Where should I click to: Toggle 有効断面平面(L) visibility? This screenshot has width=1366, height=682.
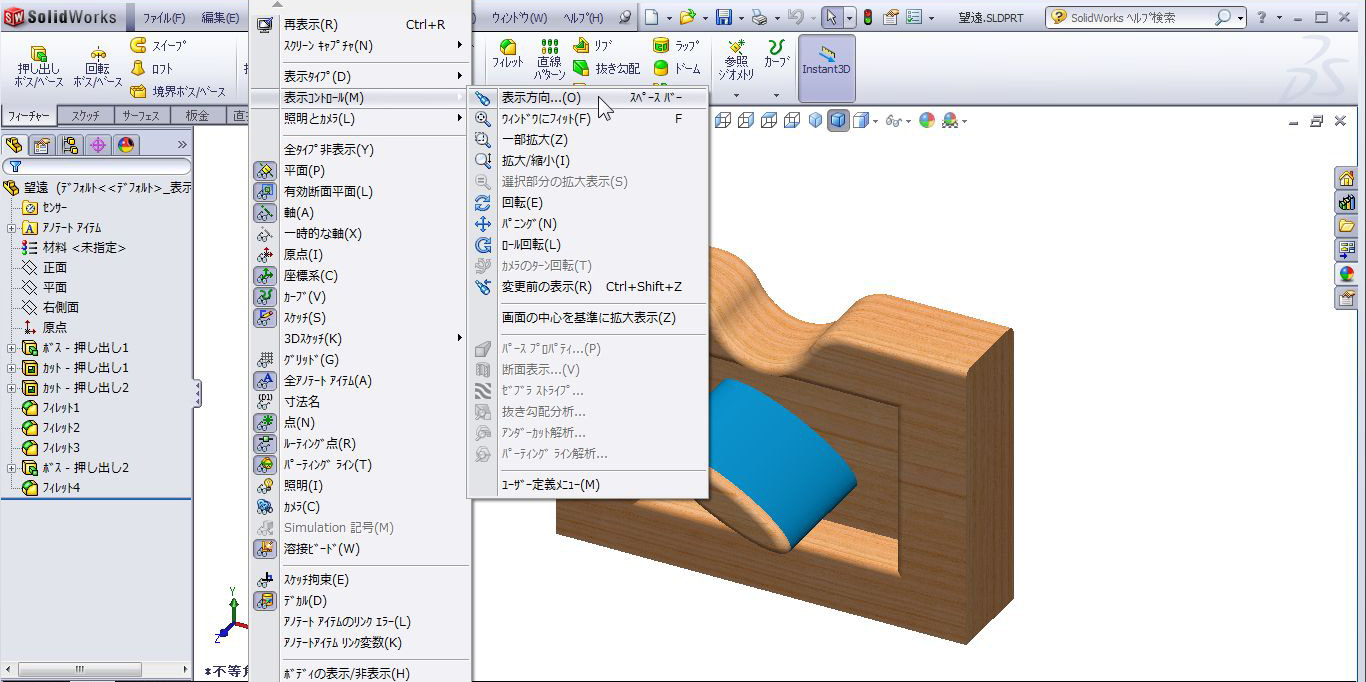(360, 192)
